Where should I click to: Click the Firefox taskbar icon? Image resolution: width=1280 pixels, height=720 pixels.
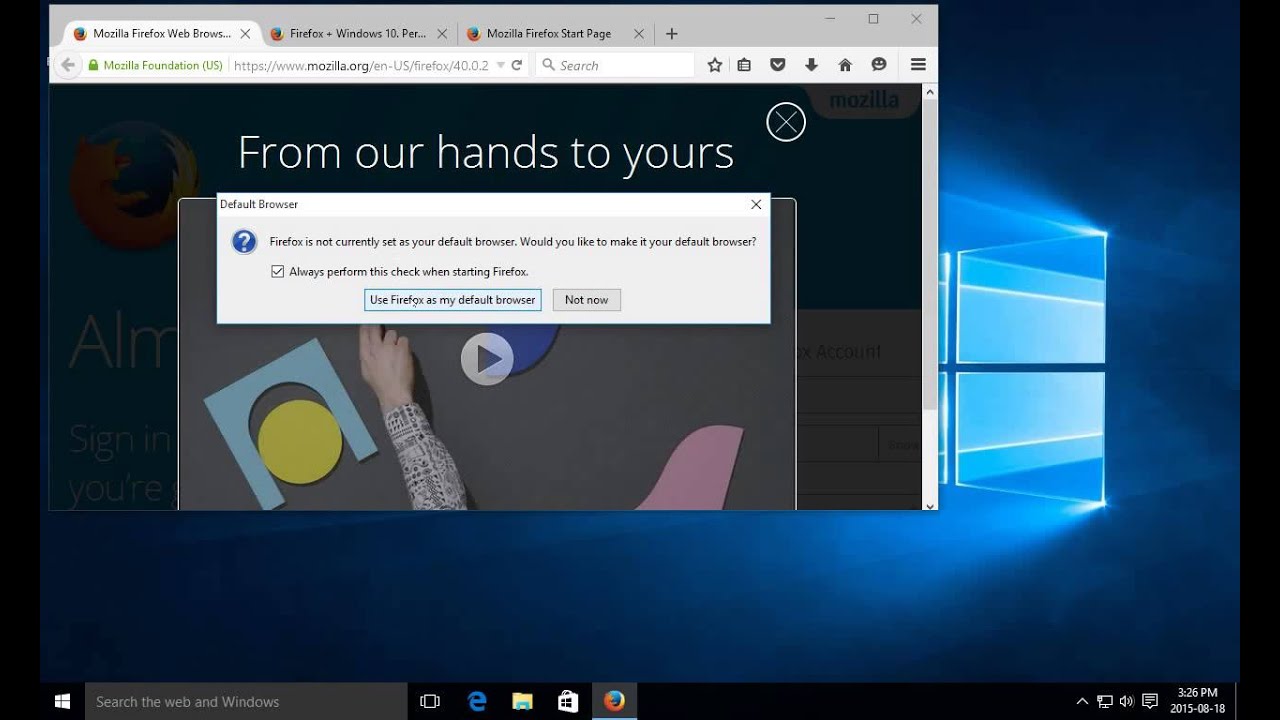[x=614, y=701]
